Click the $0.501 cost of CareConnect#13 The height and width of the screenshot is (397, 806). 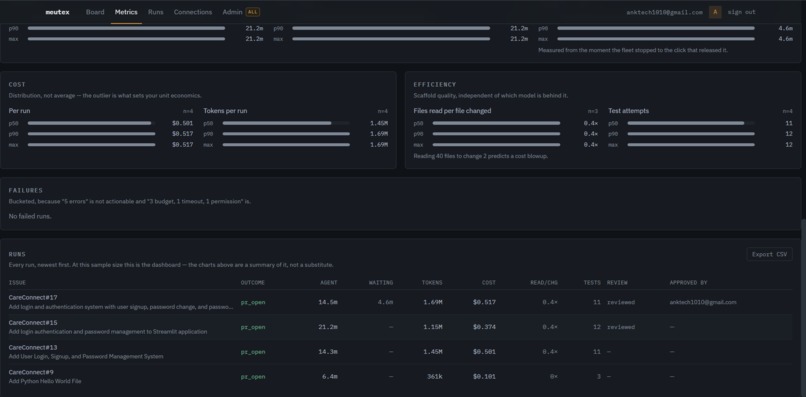click(x=484, y=352)
